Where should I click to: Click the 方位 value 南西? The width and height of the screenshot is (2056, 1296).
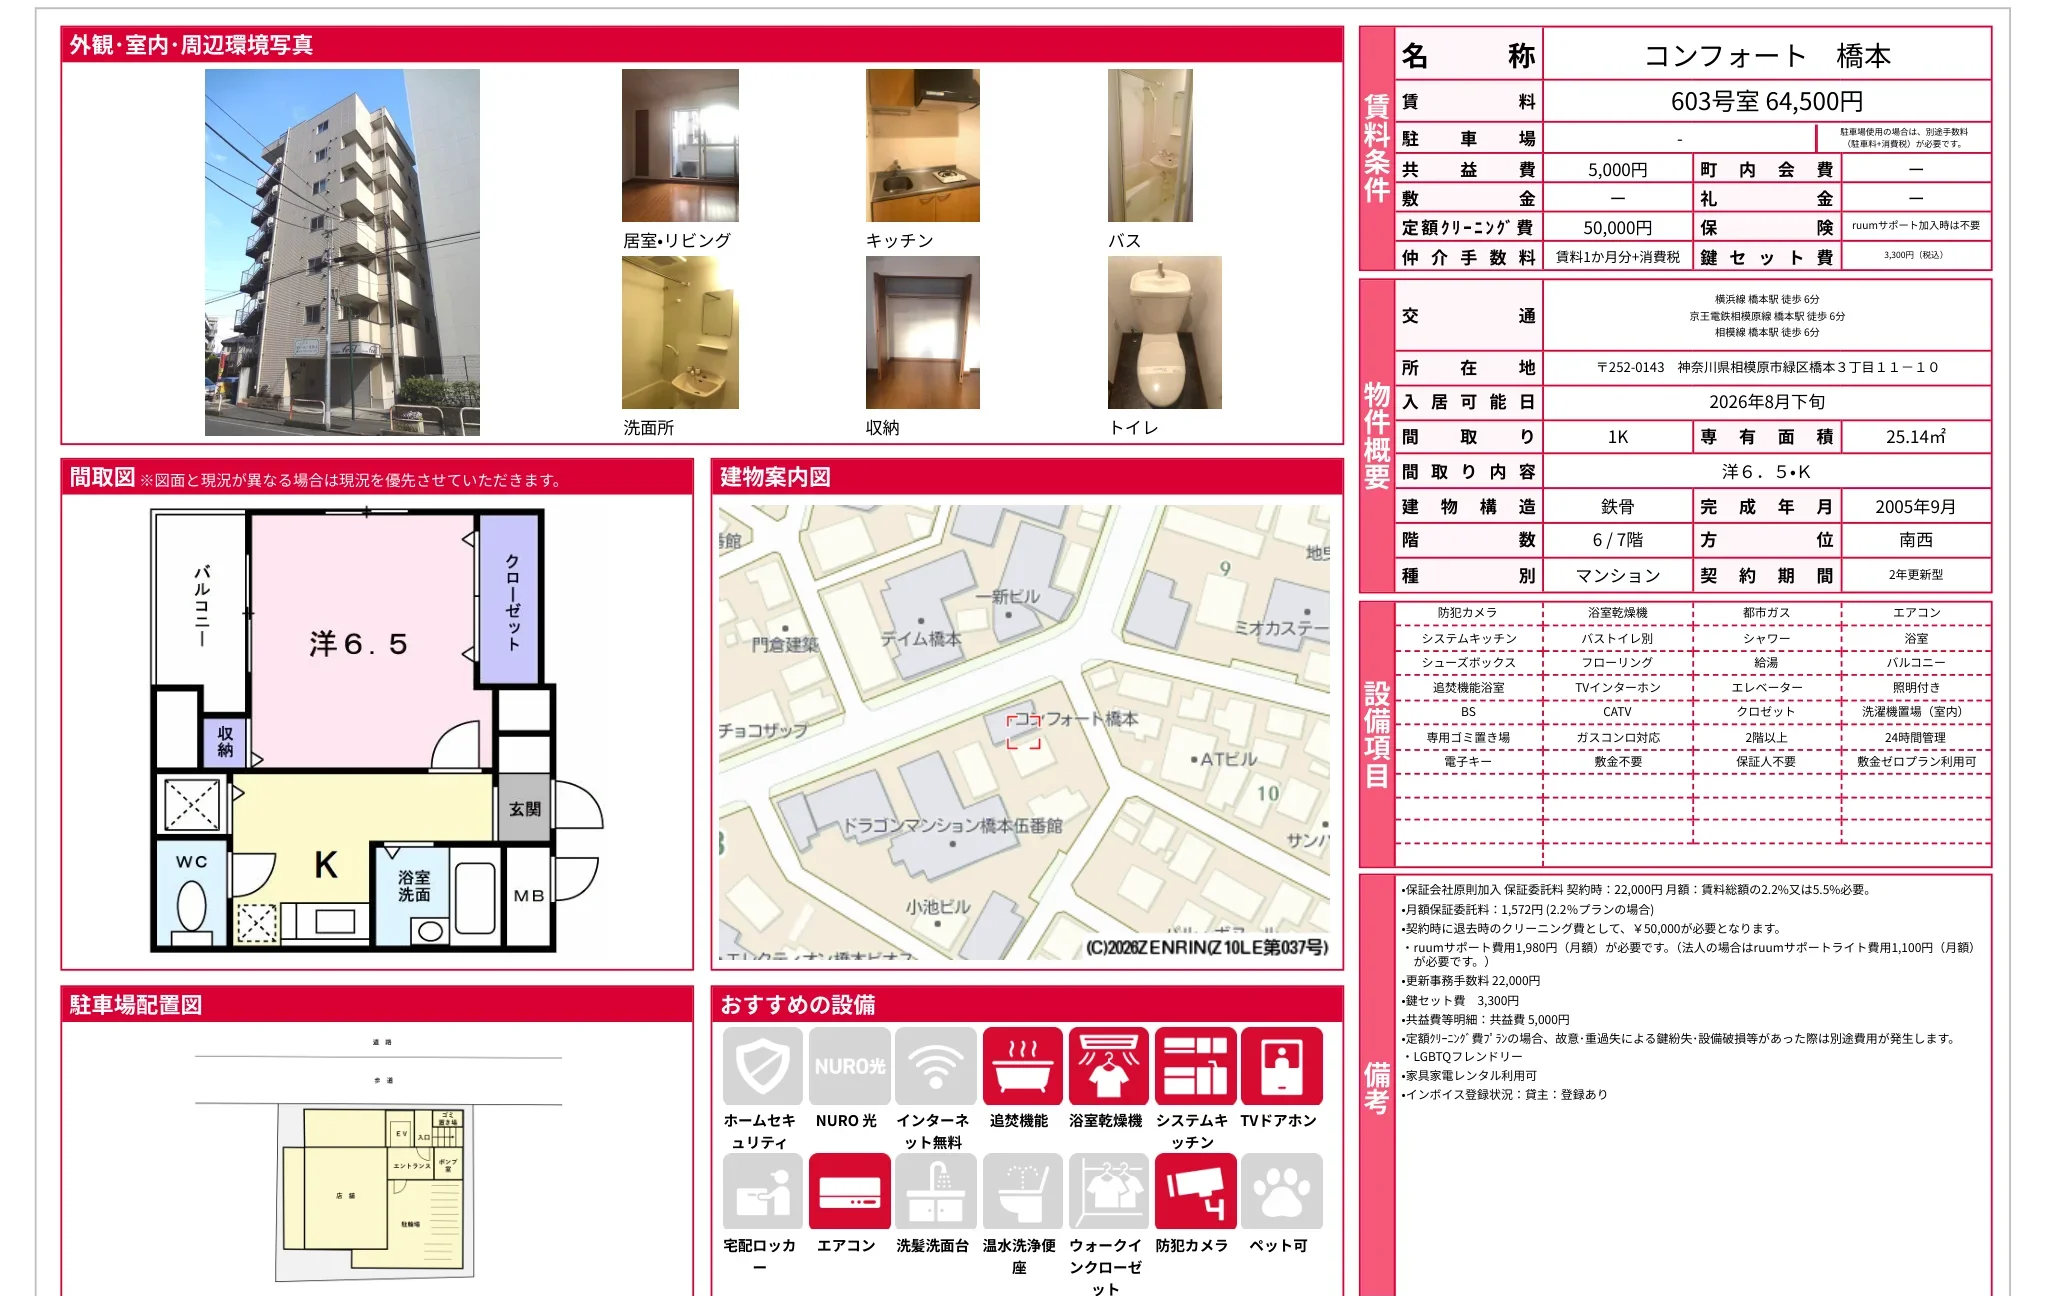pyautogui.click(x=1916, y=540)
